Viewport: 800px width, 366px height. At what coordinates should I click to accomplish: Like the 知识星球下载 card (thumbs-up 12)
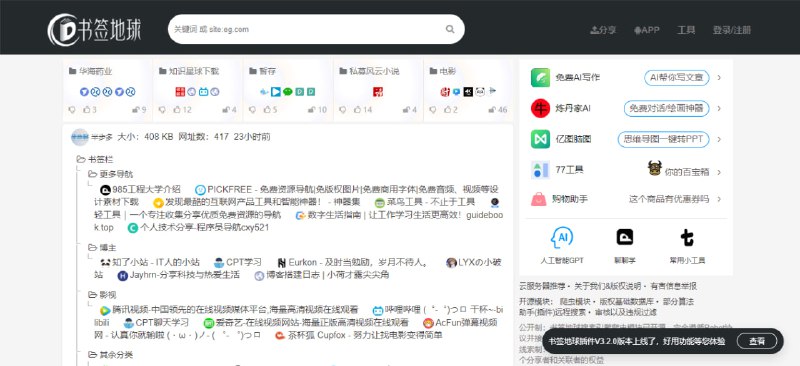pos(182,110)
